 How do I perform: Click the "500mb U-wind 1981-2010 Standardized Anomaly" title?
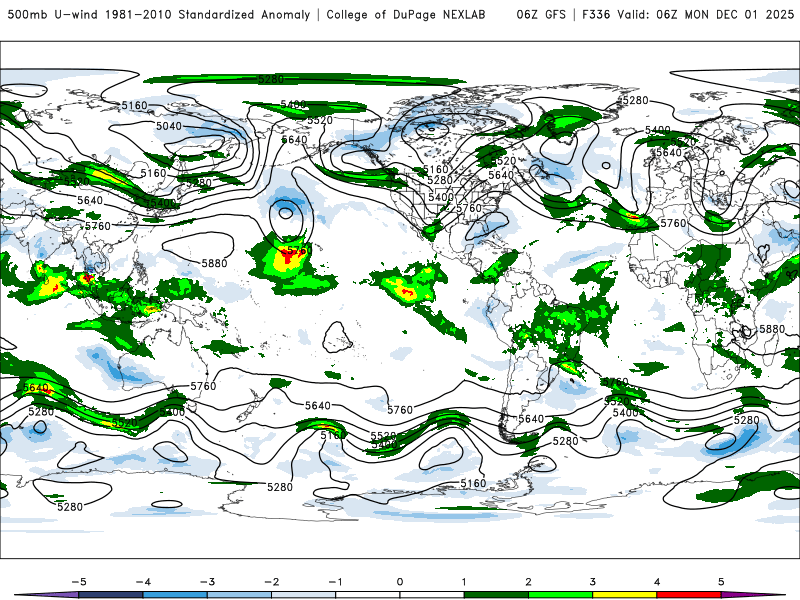(x=159, y=15)
